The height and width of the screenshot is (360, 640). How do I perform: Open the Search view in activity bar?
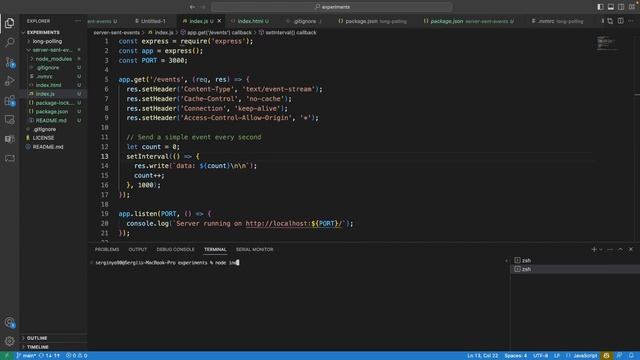(x=9, y=42)
